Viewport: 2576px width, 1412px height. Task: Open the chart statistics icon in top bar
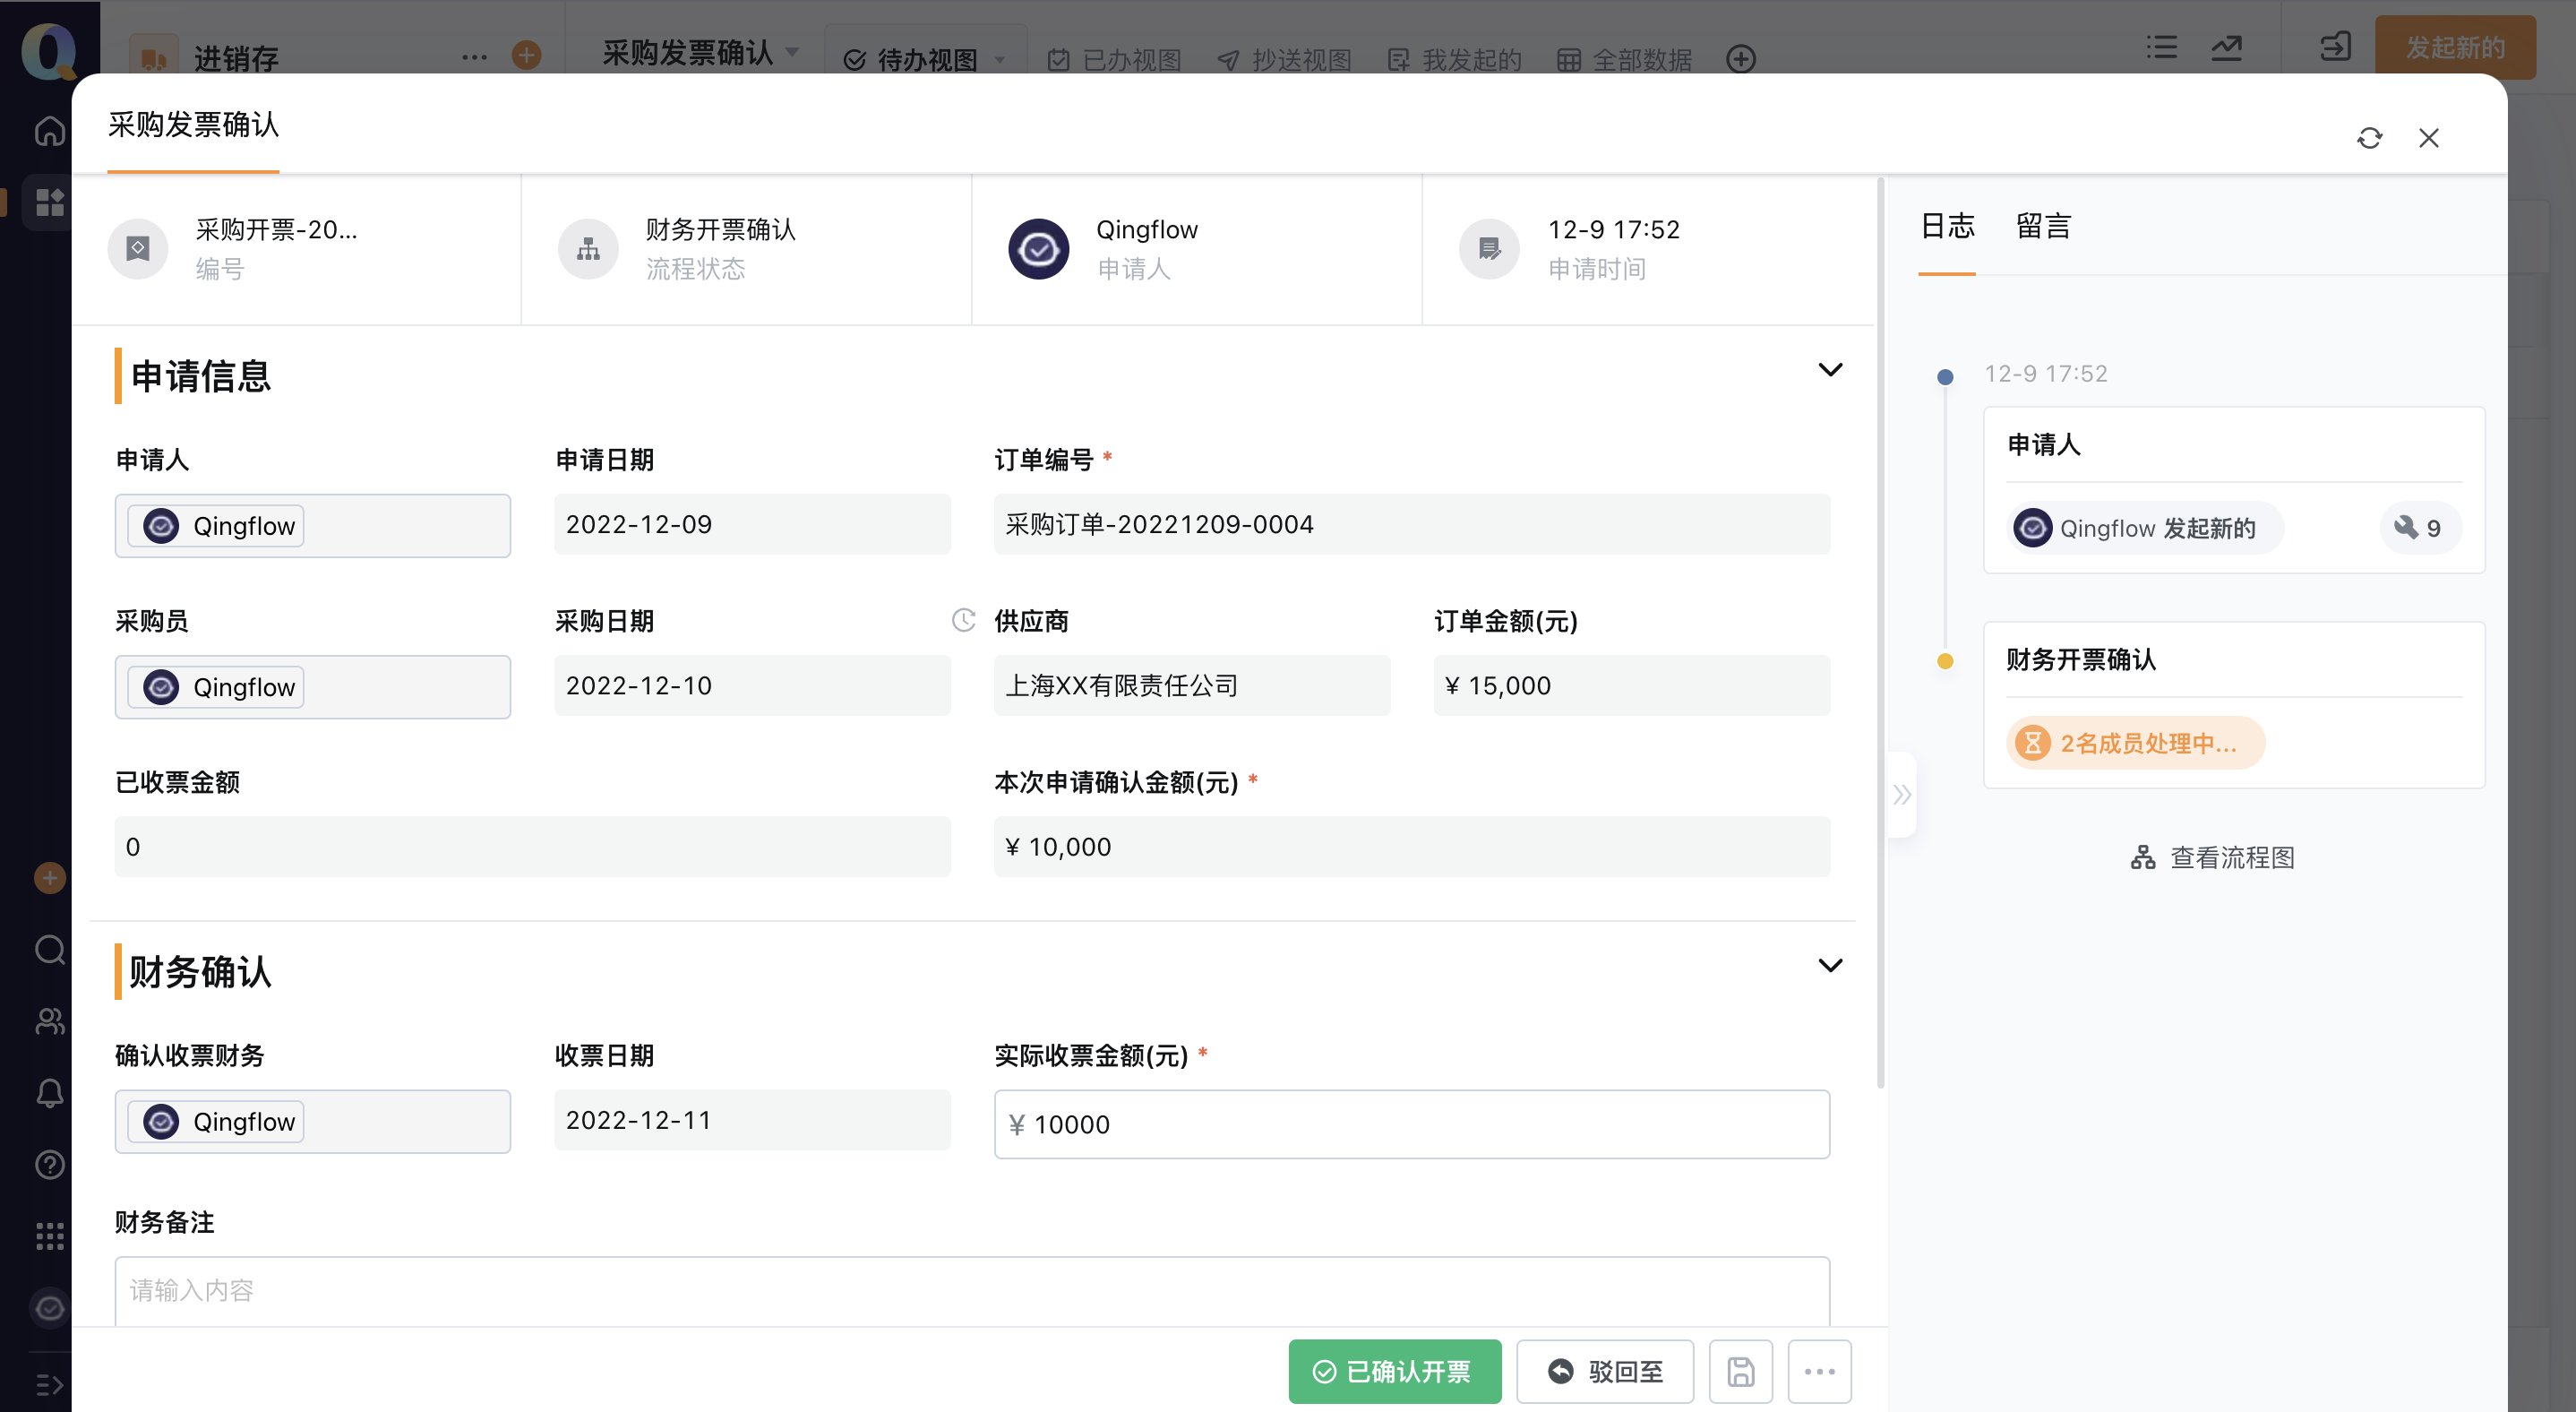pyautogui.click(x=2227, y=47)
